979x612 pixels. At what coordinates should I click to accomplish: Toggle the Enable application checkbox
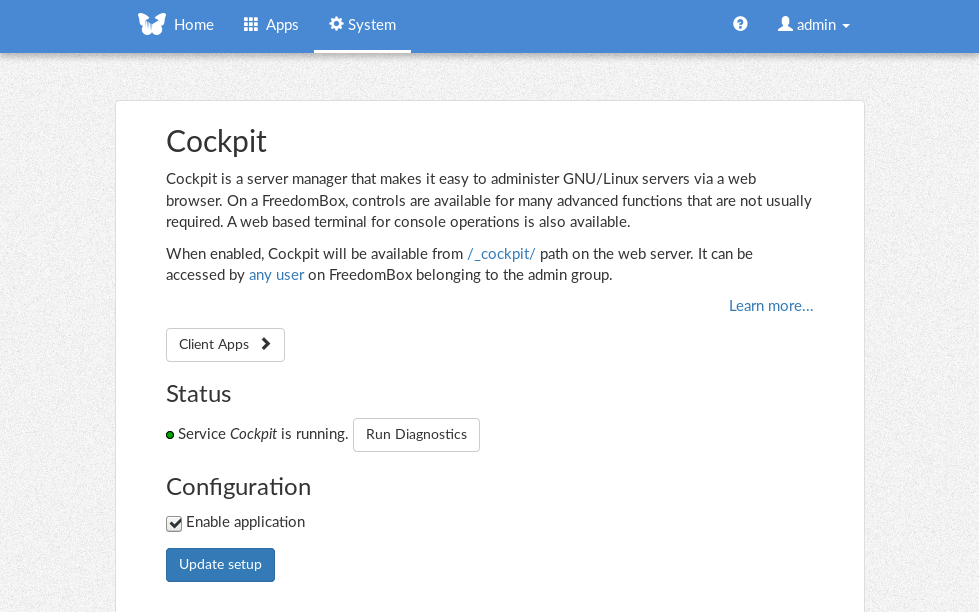[x=174, y=523]
